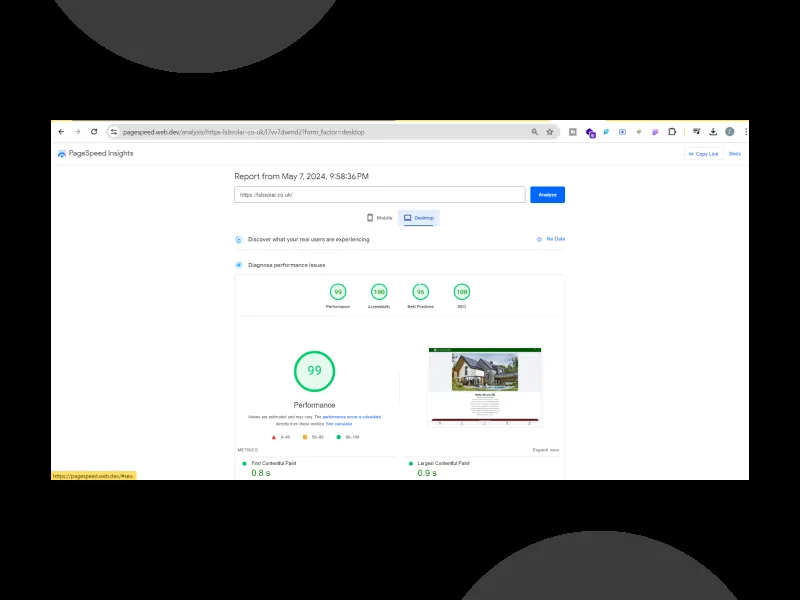Select the Desktop tab
The image size is (800, 600).
[x=419, y=218]
